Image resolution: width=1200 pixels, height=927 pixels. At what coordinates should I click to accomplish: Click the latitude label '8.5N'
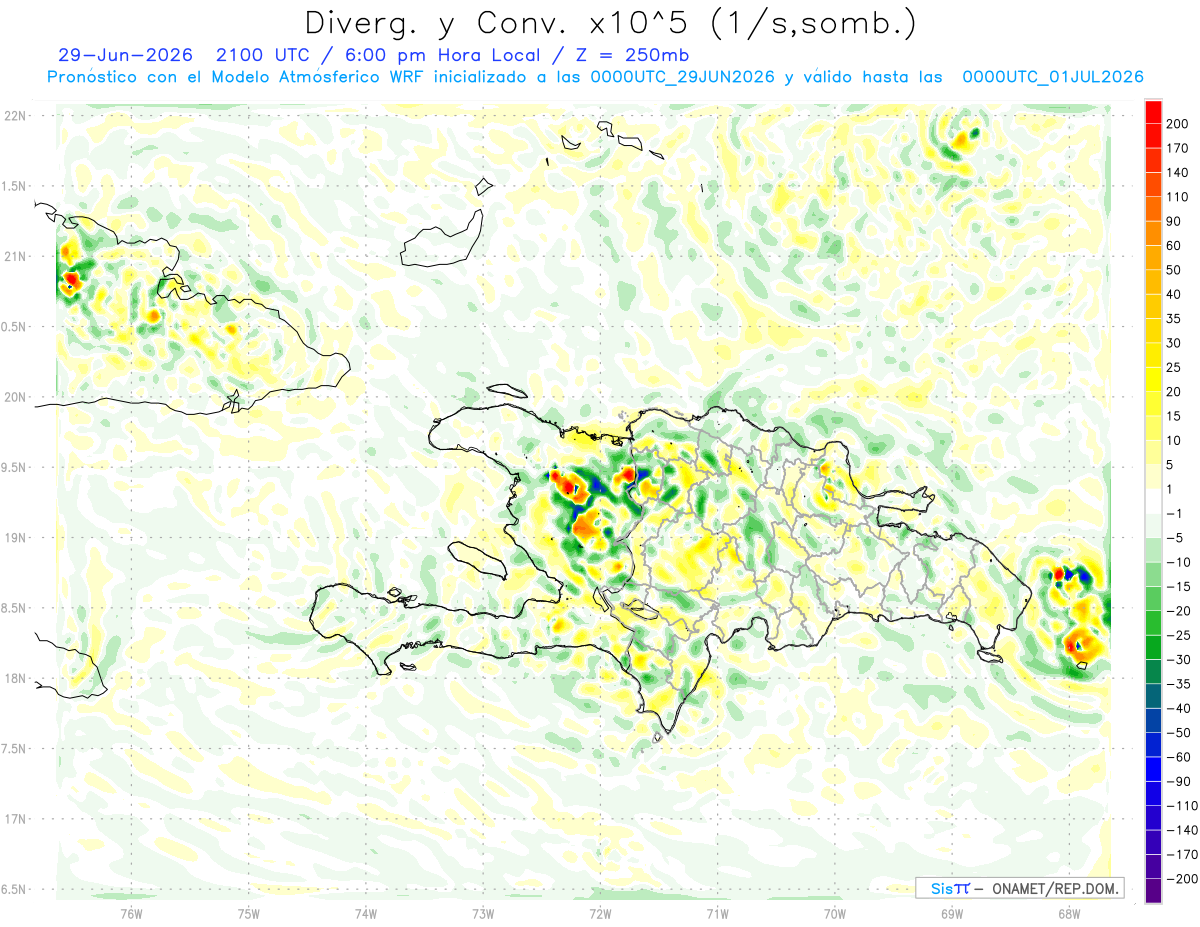[14, 608]
